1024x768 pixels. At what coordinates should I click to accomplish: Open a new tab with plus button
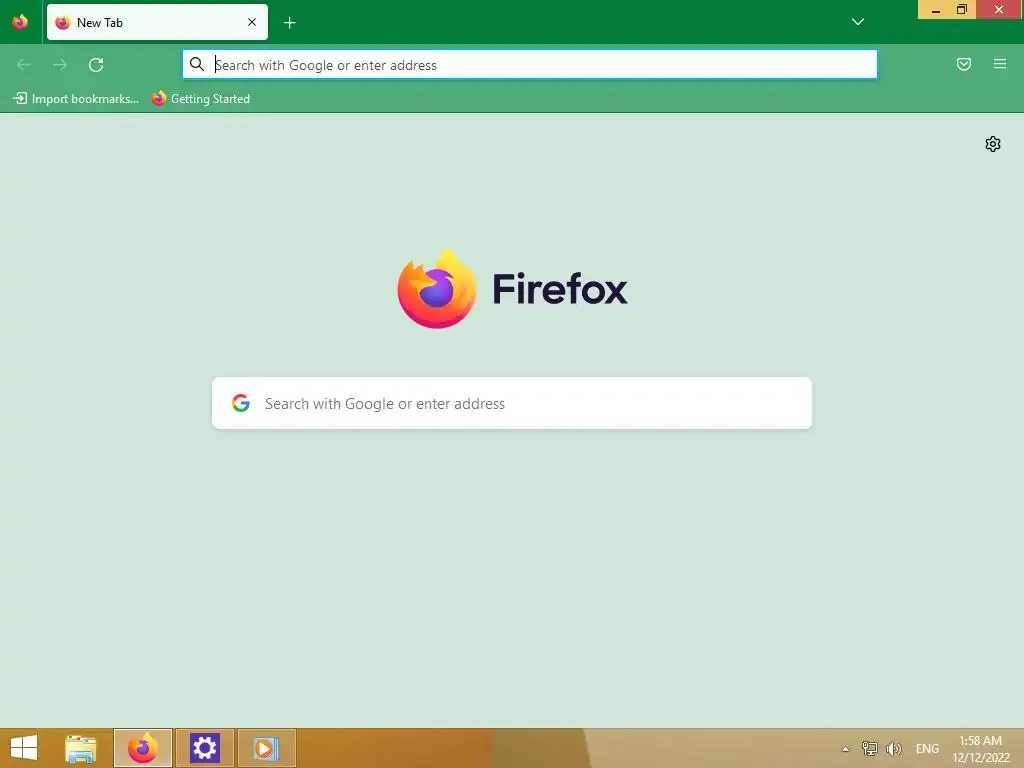coord(289,23)
